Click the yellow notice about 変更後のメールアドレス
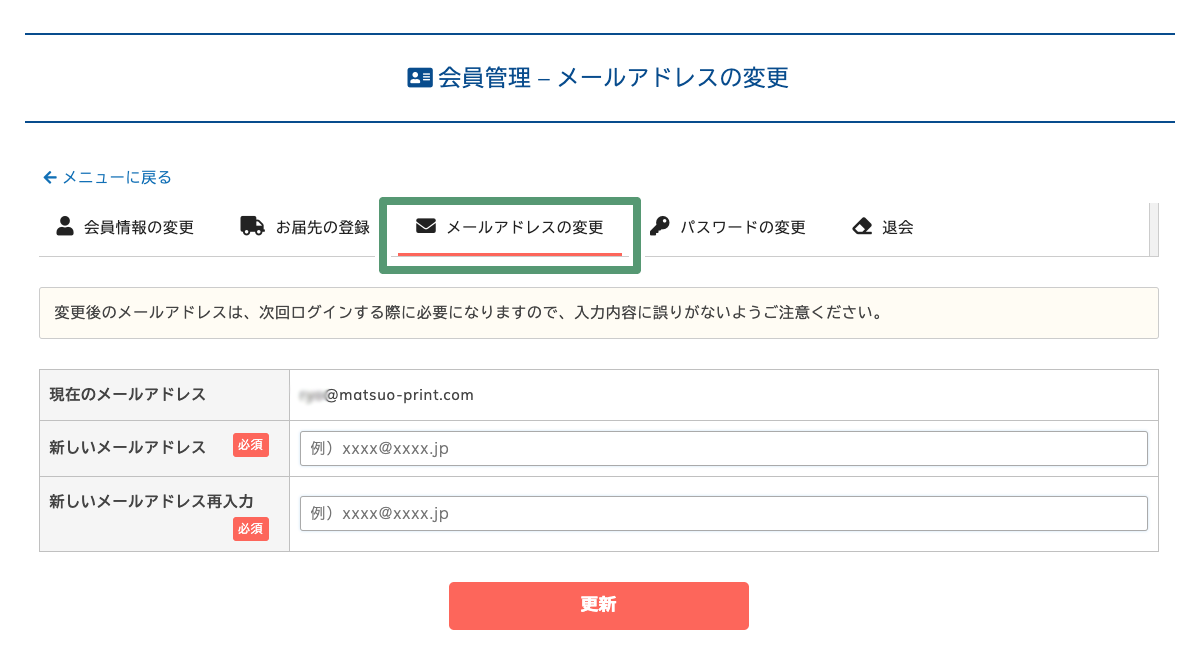The width and height of the screenshot is (1200, 670). (599, 313)
